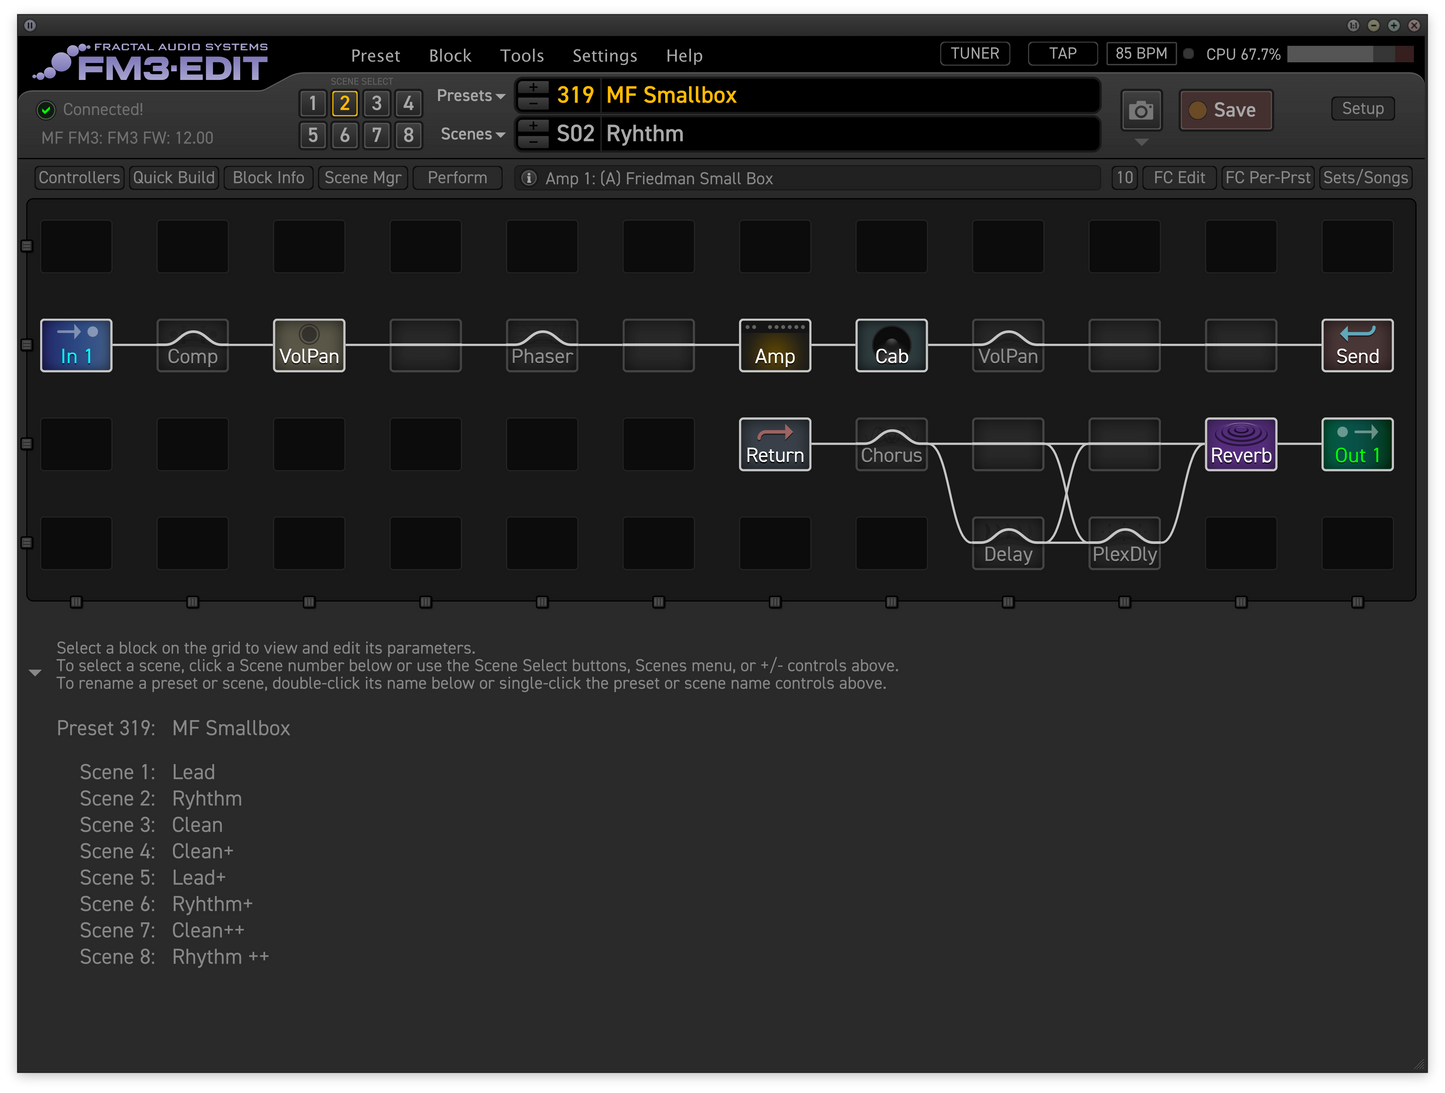The height and width of the screenshot is (1093, 1445).
Task: Open the Help menu
Action: [x=684, y=56]
